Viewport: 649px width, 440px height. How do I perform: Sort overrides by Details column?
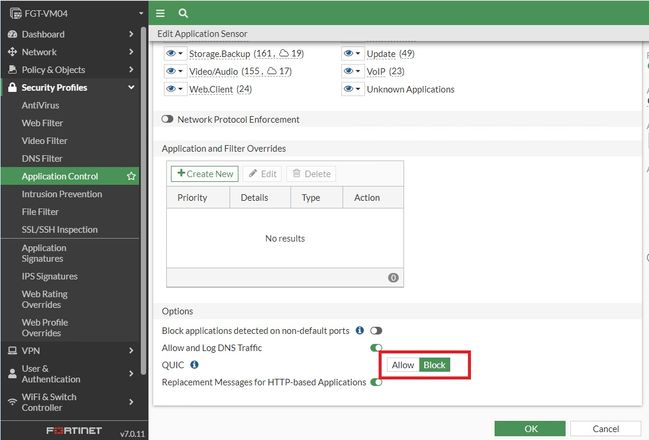pos(260,197)
